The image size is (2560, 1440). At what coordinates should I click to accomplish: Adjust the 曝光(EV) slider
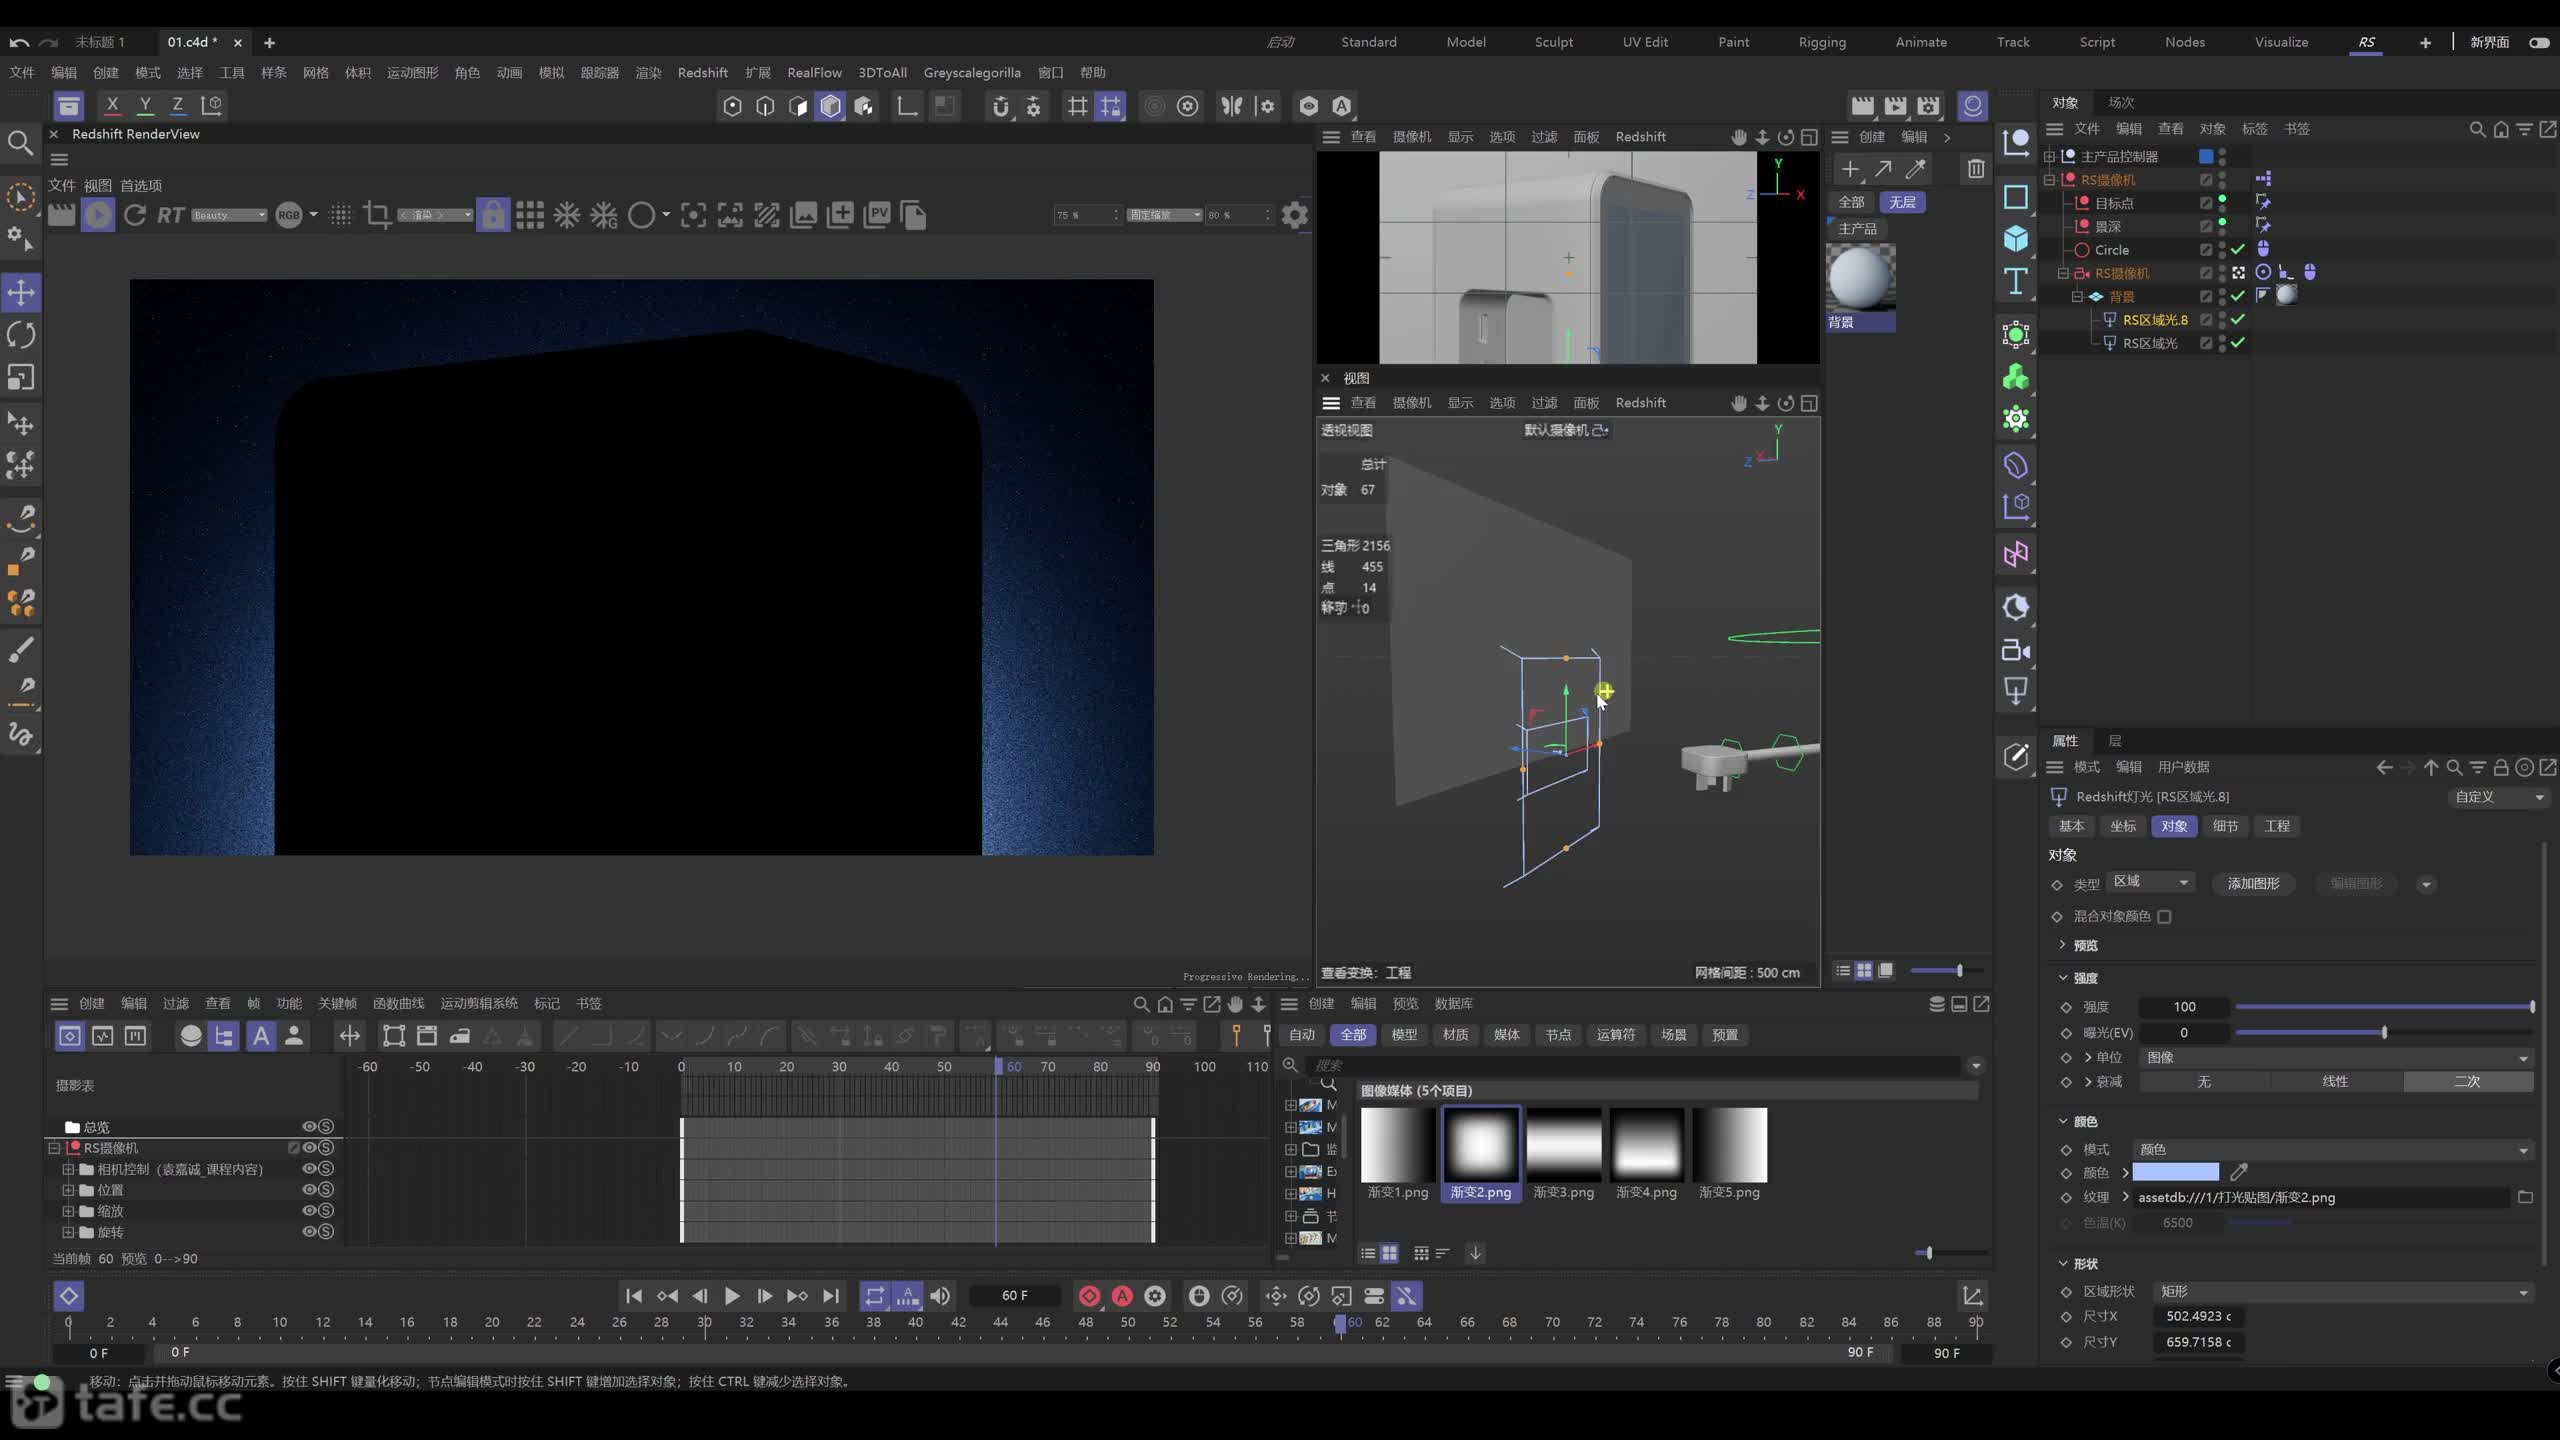pos(2384,1033)
